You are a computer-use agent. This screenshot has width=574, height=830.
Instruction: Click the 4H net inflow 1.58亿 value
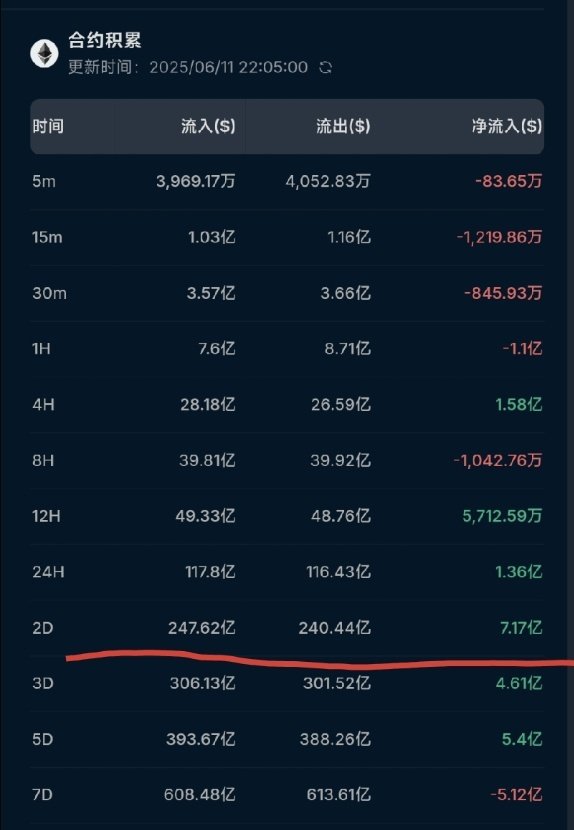(518, 405)
